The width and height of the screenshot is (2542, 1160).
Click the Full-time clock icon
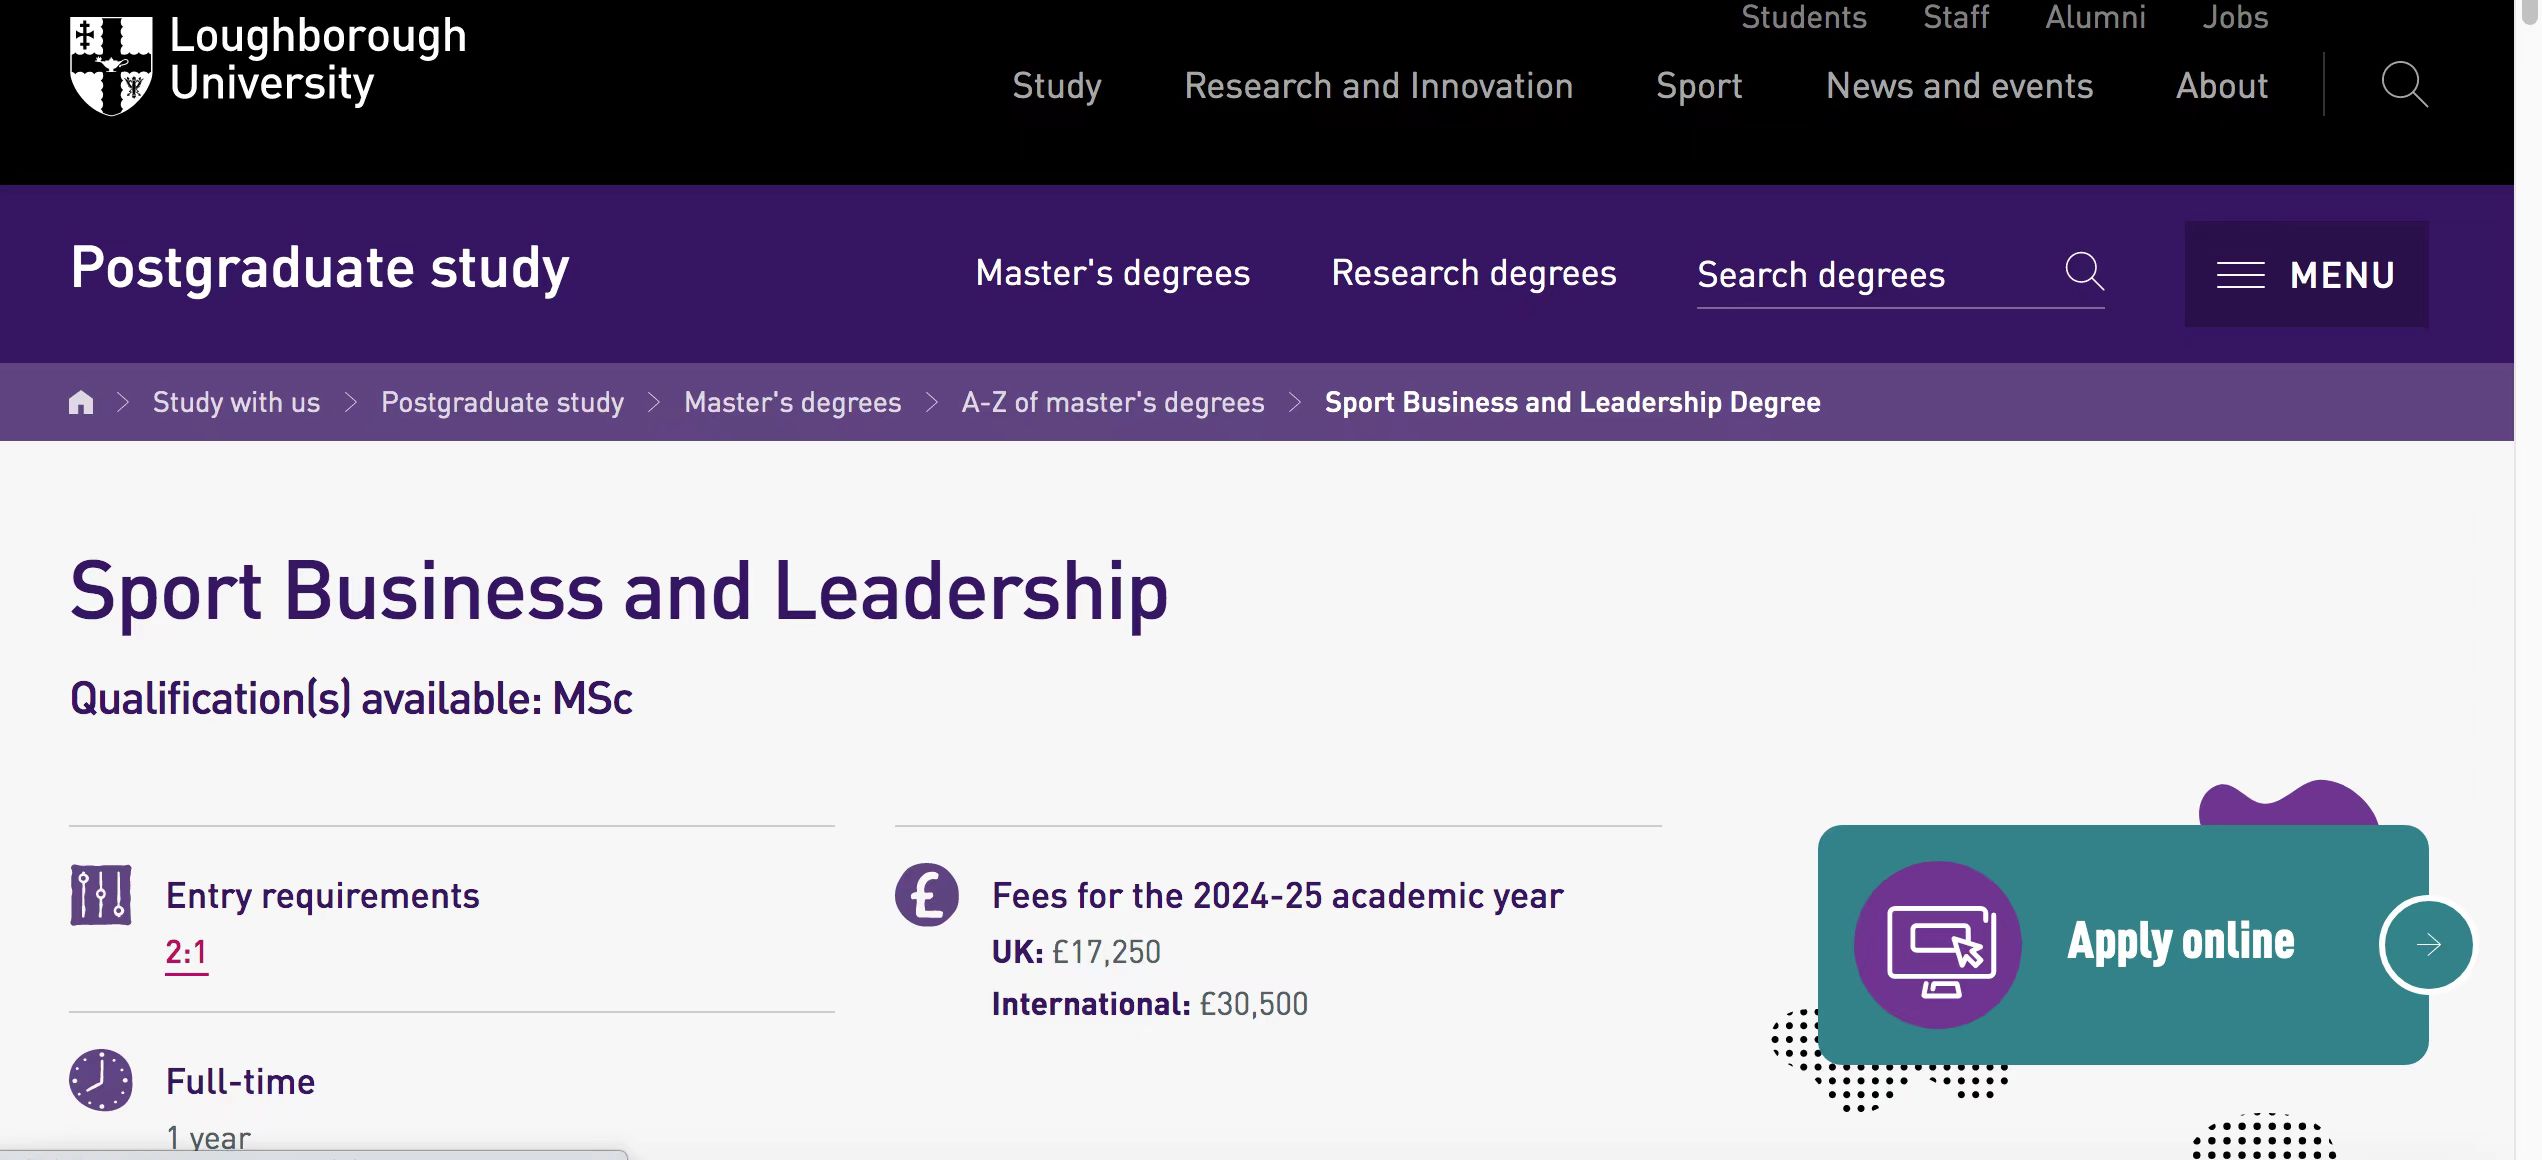click(101, 1080)
